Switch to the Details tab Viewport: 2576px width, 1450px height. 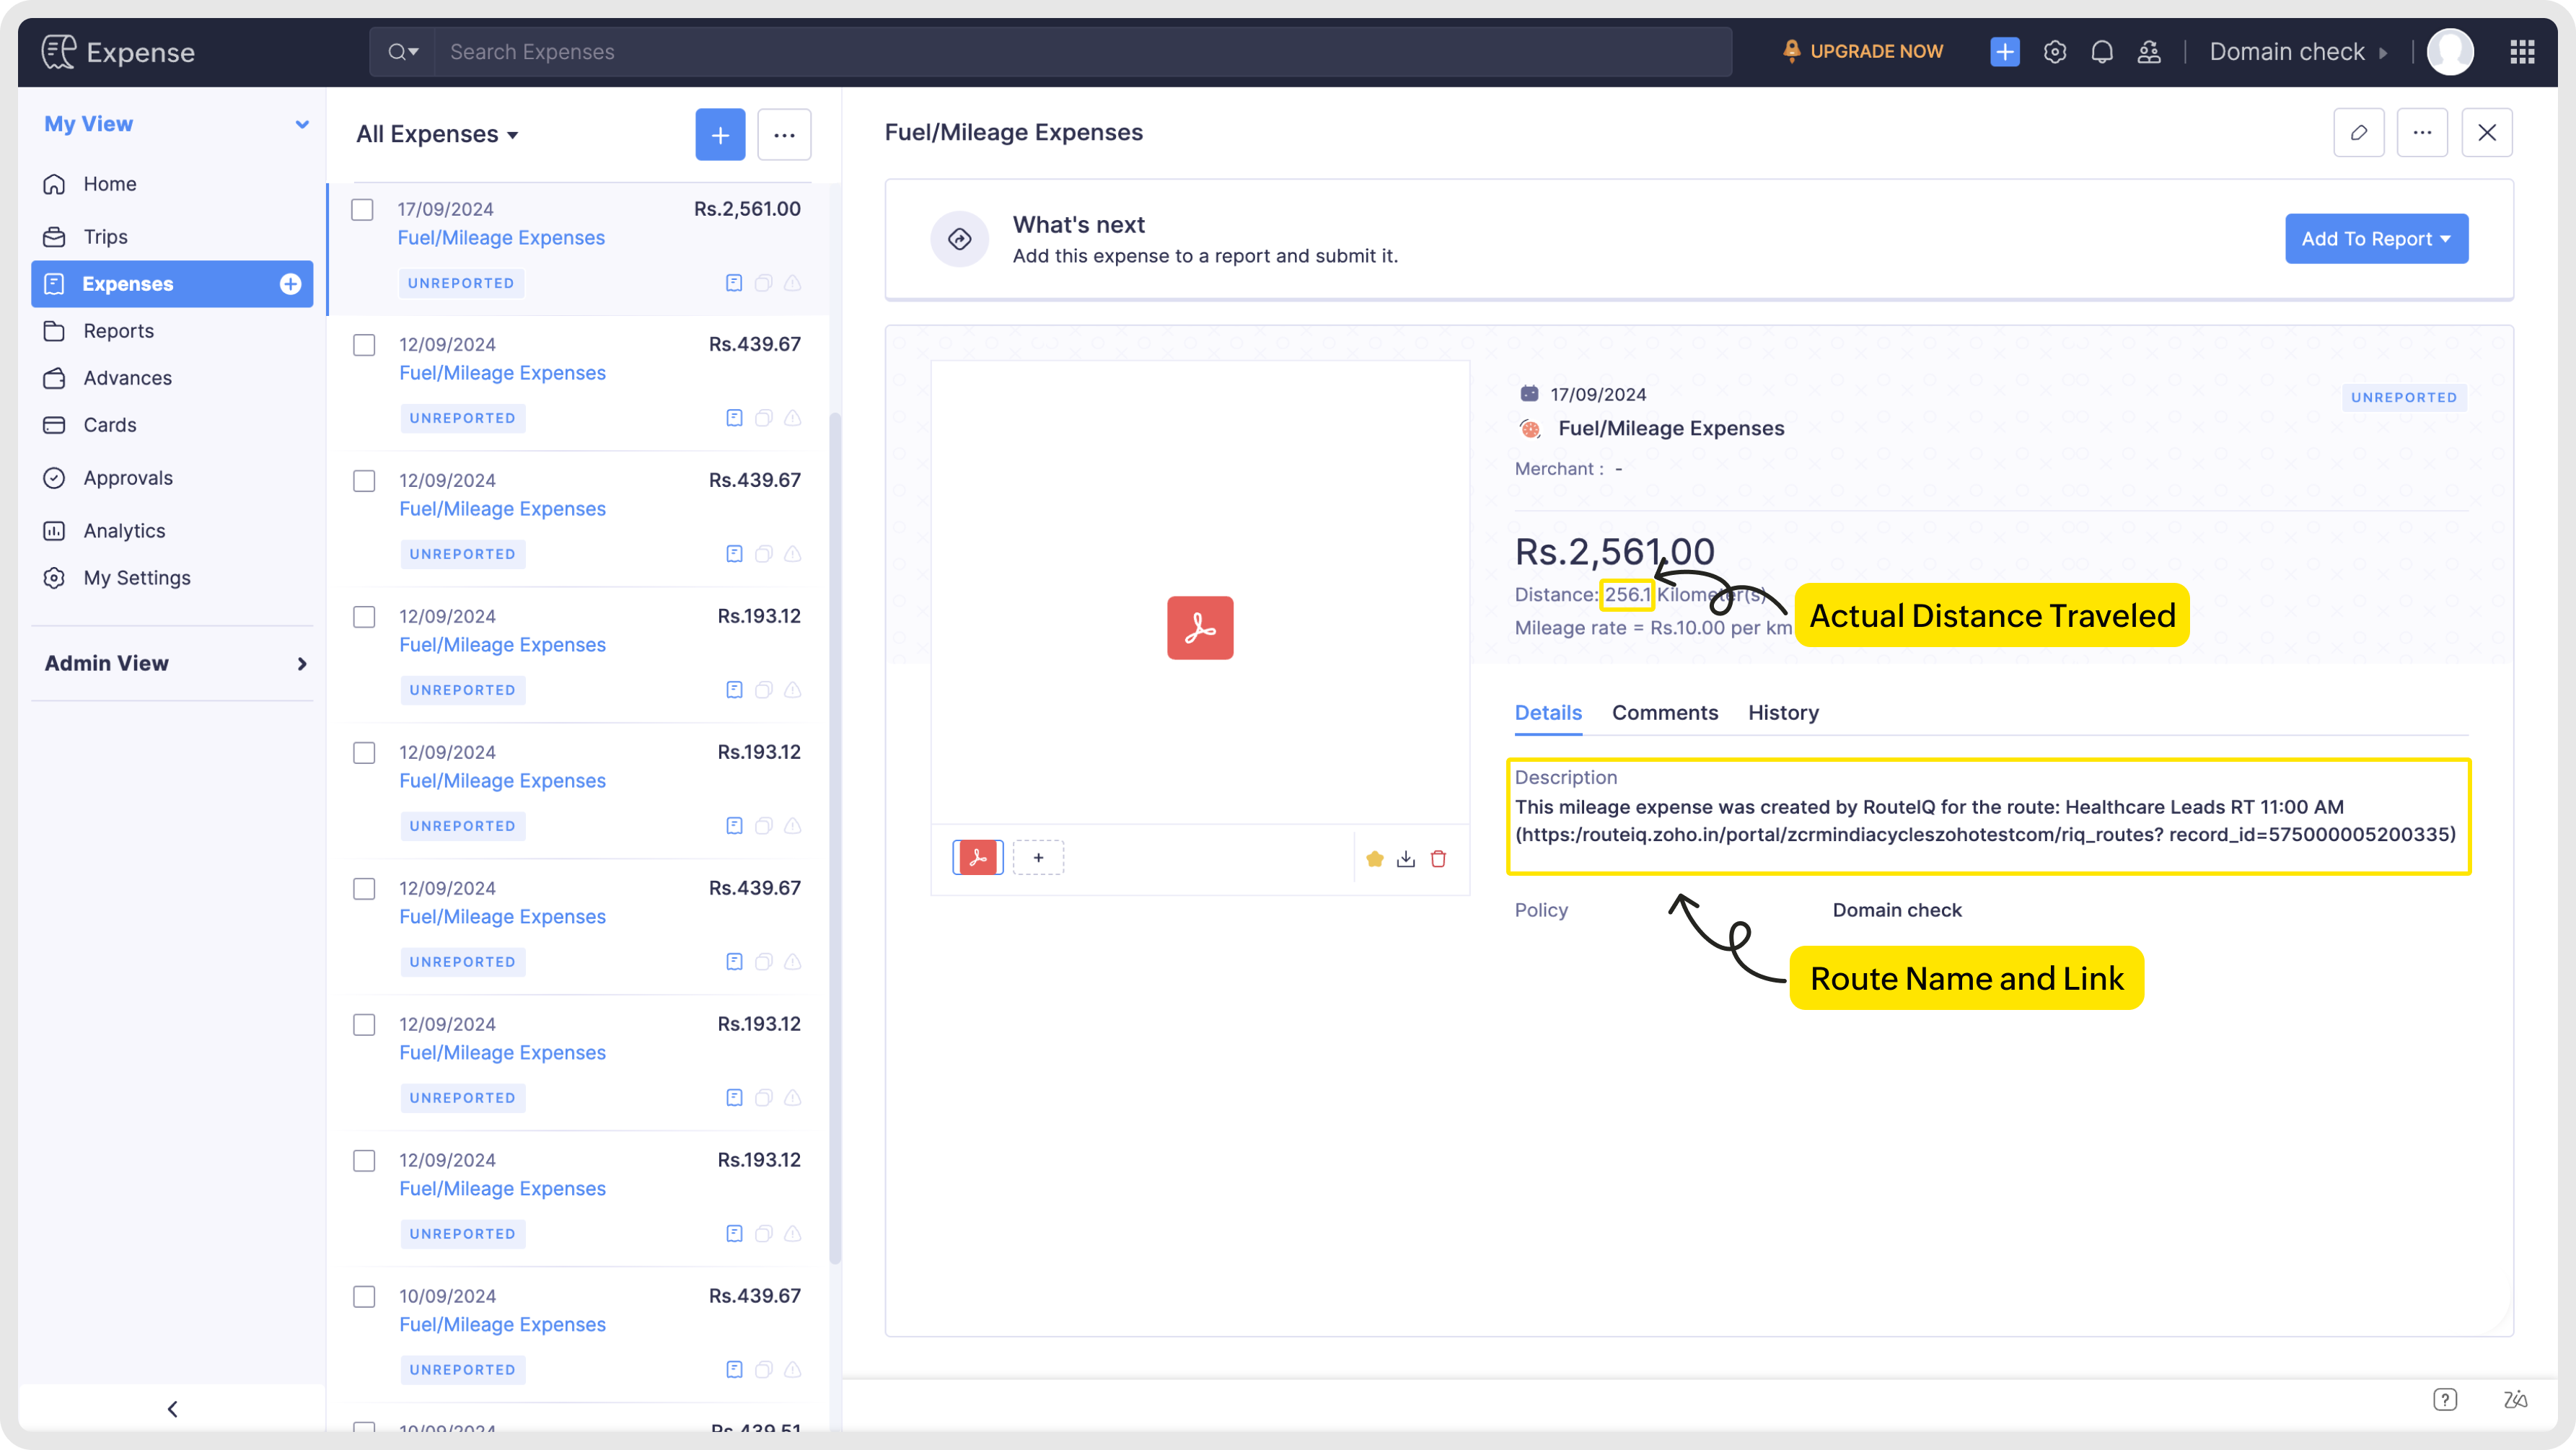[x=1548, y=713]
